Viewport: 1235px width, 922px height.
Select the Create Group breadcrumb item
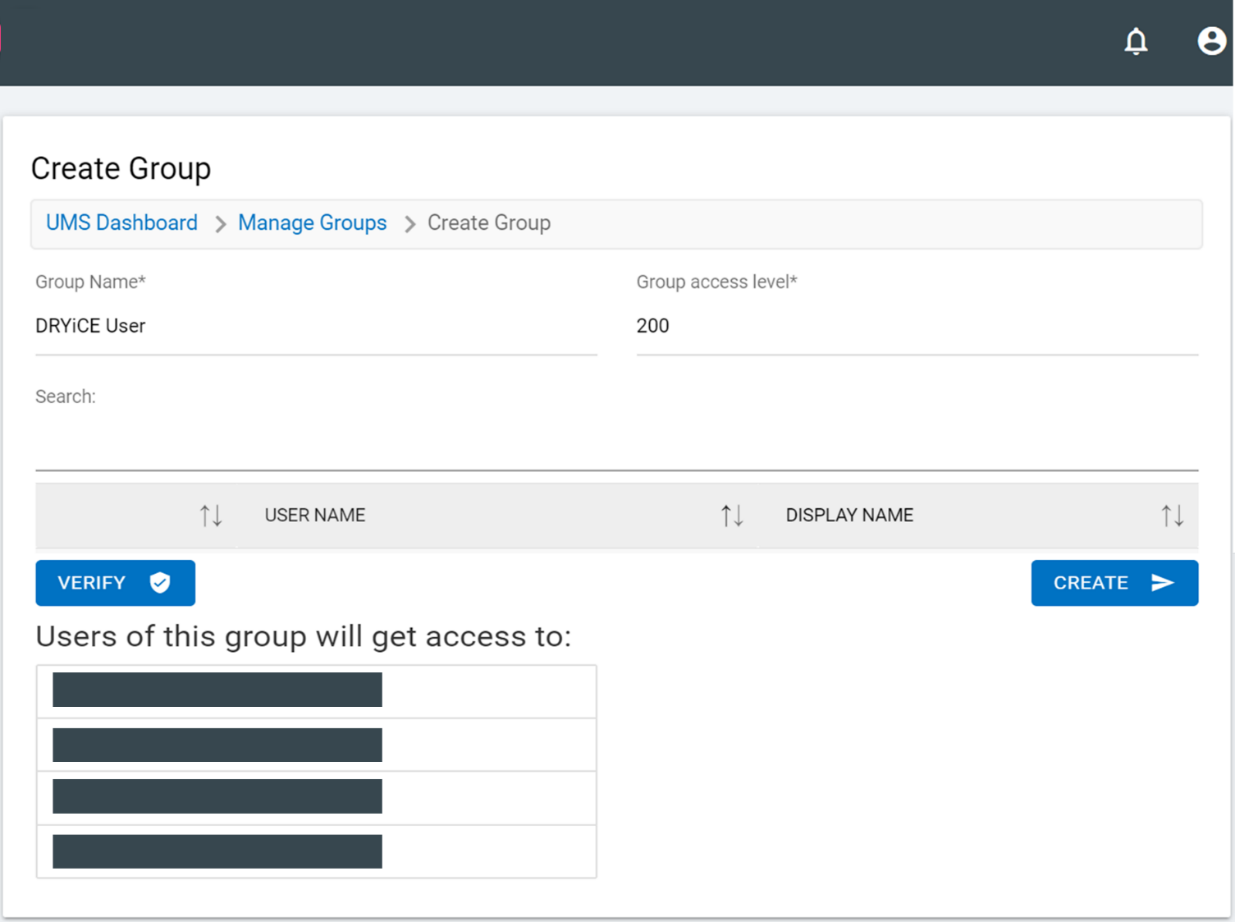489,223
